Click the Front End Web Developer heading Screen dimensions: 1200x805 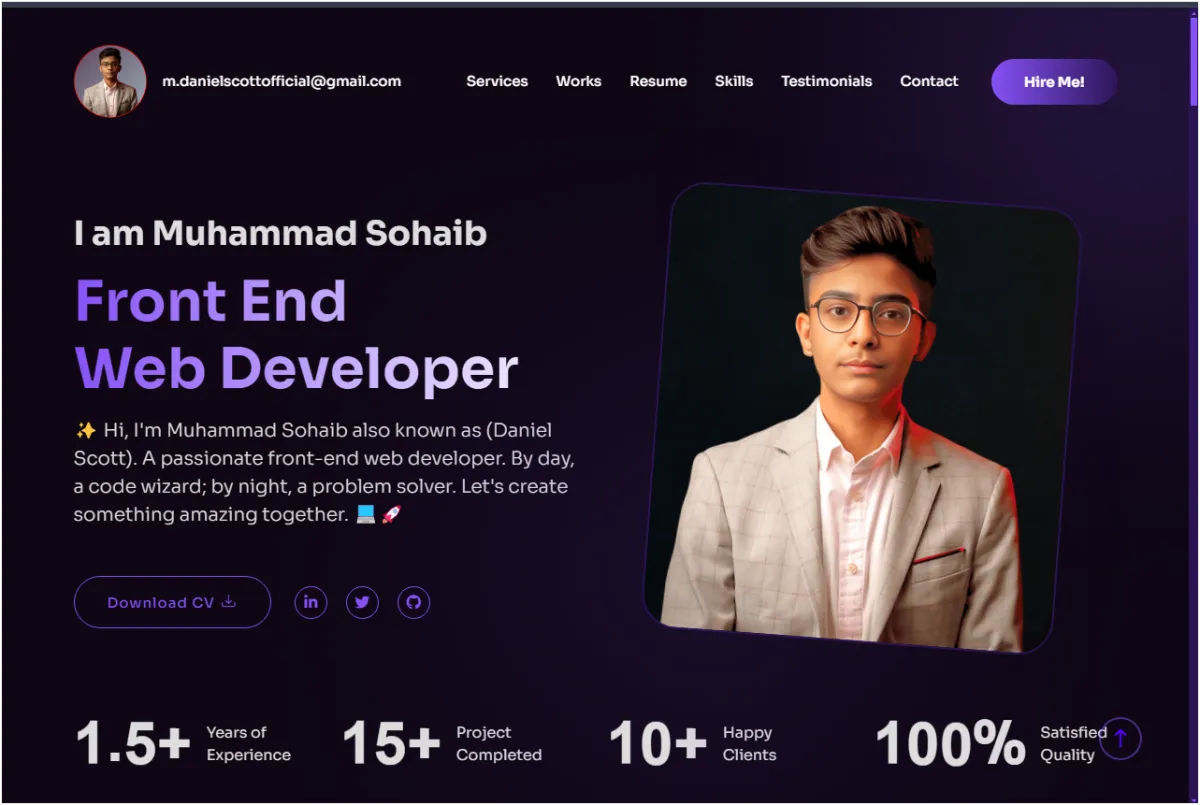click(x=296, y=334)
